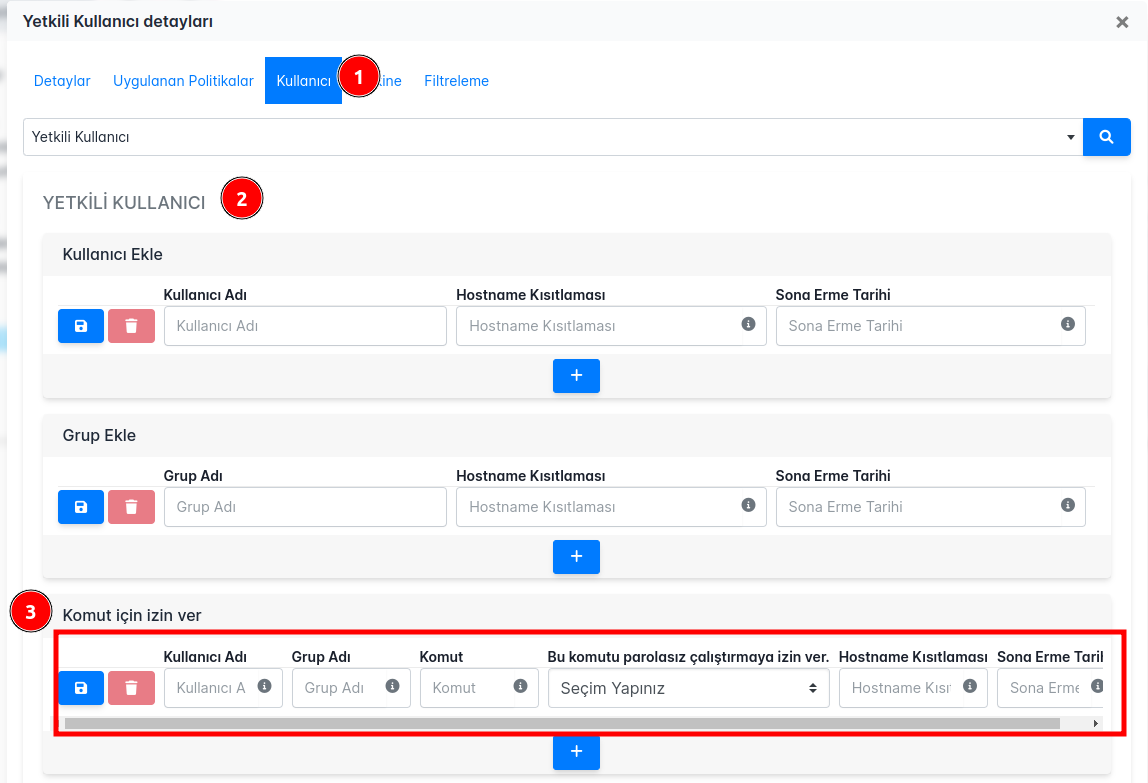
Task: Save the Kullanıcı Ekle row
Action: tap(81, 326)
